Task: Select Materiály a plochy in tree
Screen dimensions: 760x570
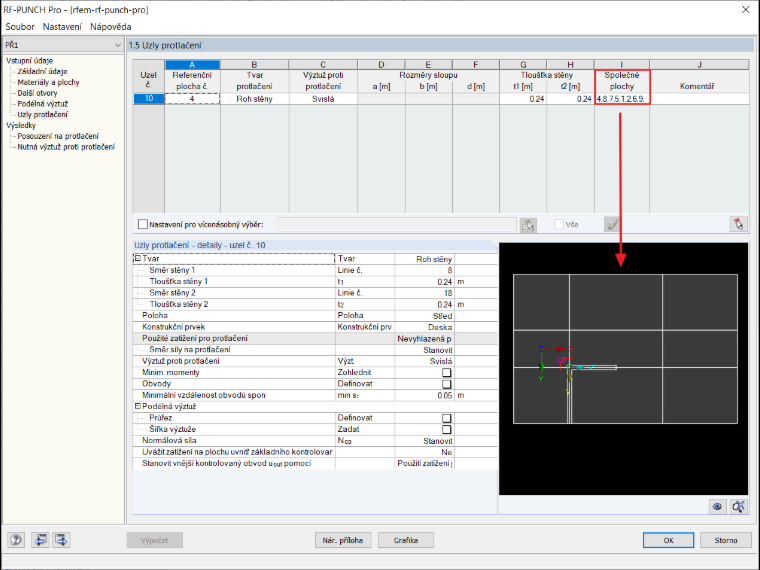Action: click(x=48, y=82)
